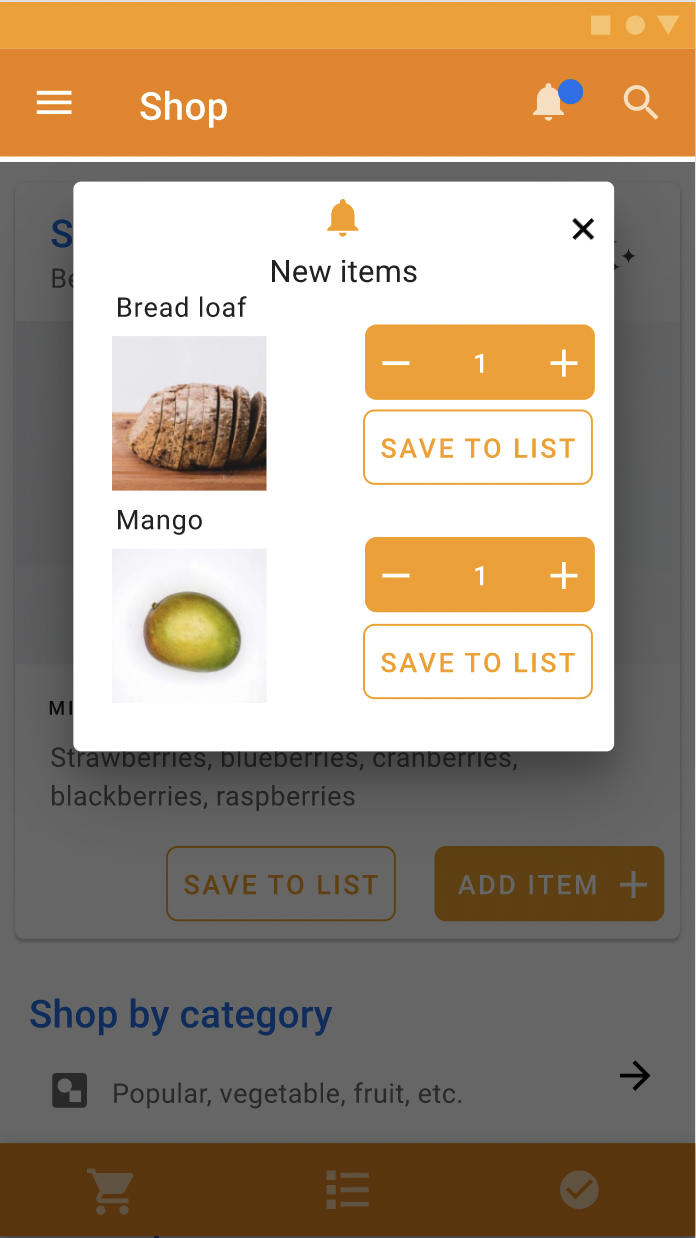Save Mango to list
The height and width of the screenshot is (1238, 696).
478,661
